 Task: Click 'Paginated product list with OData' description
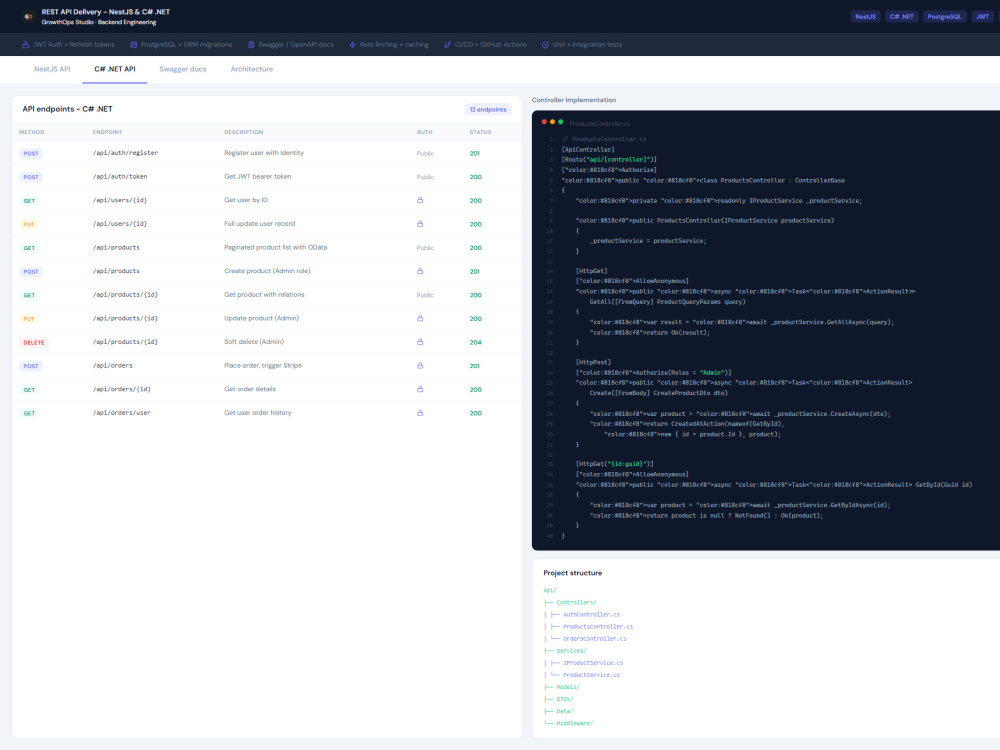pyautogui.click(x=276, y=247)
